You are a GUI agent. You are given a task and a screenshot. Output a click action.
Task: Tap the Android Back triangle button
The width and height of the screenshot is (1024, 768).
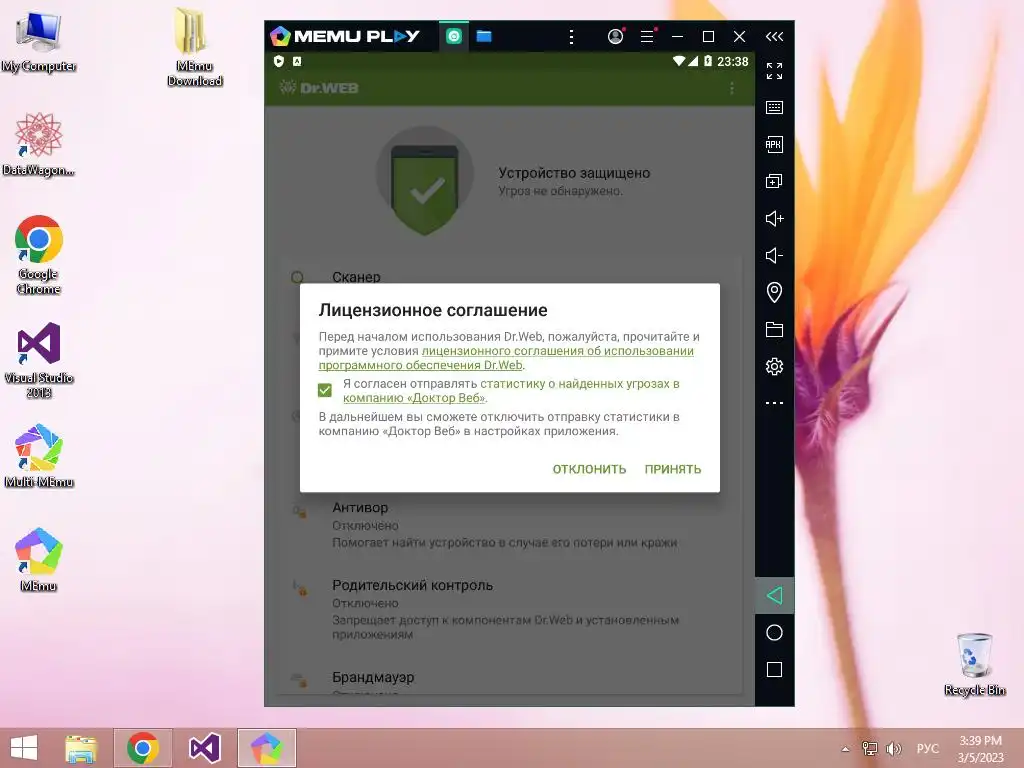coord(775,596)
